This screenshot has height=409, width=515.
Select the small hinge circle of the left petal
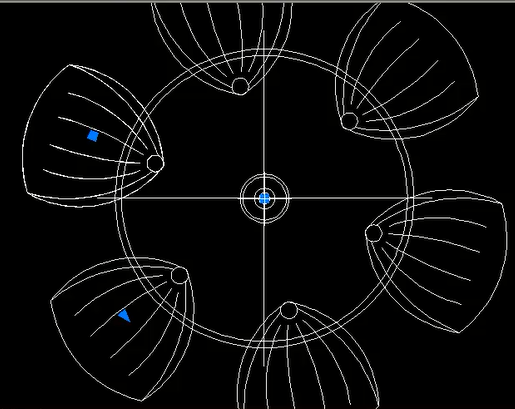155,163
